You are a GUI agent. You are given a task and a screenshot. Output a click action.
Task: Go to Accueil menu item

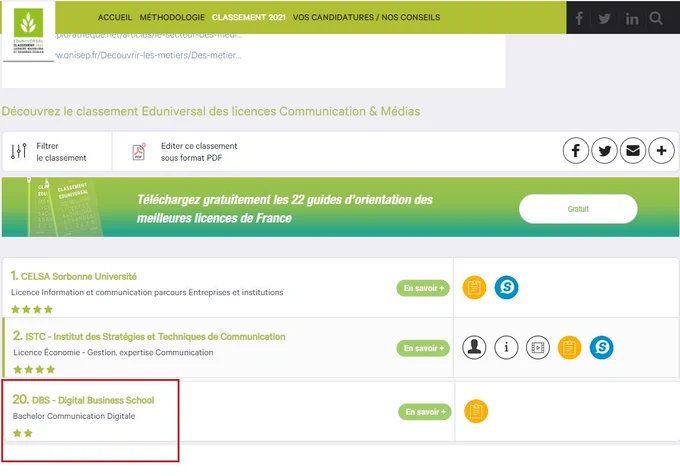click(x=114, y=17)
